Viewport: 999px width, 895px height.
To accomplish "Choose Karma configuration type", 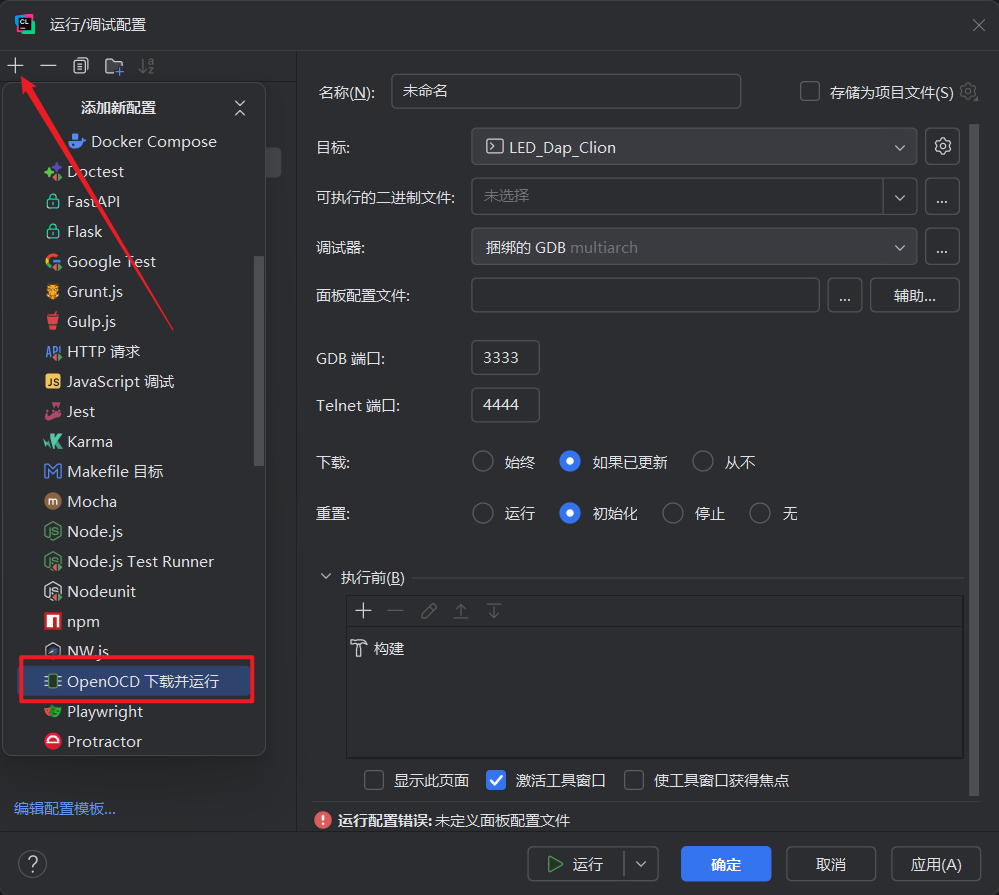I will point(79,441).
